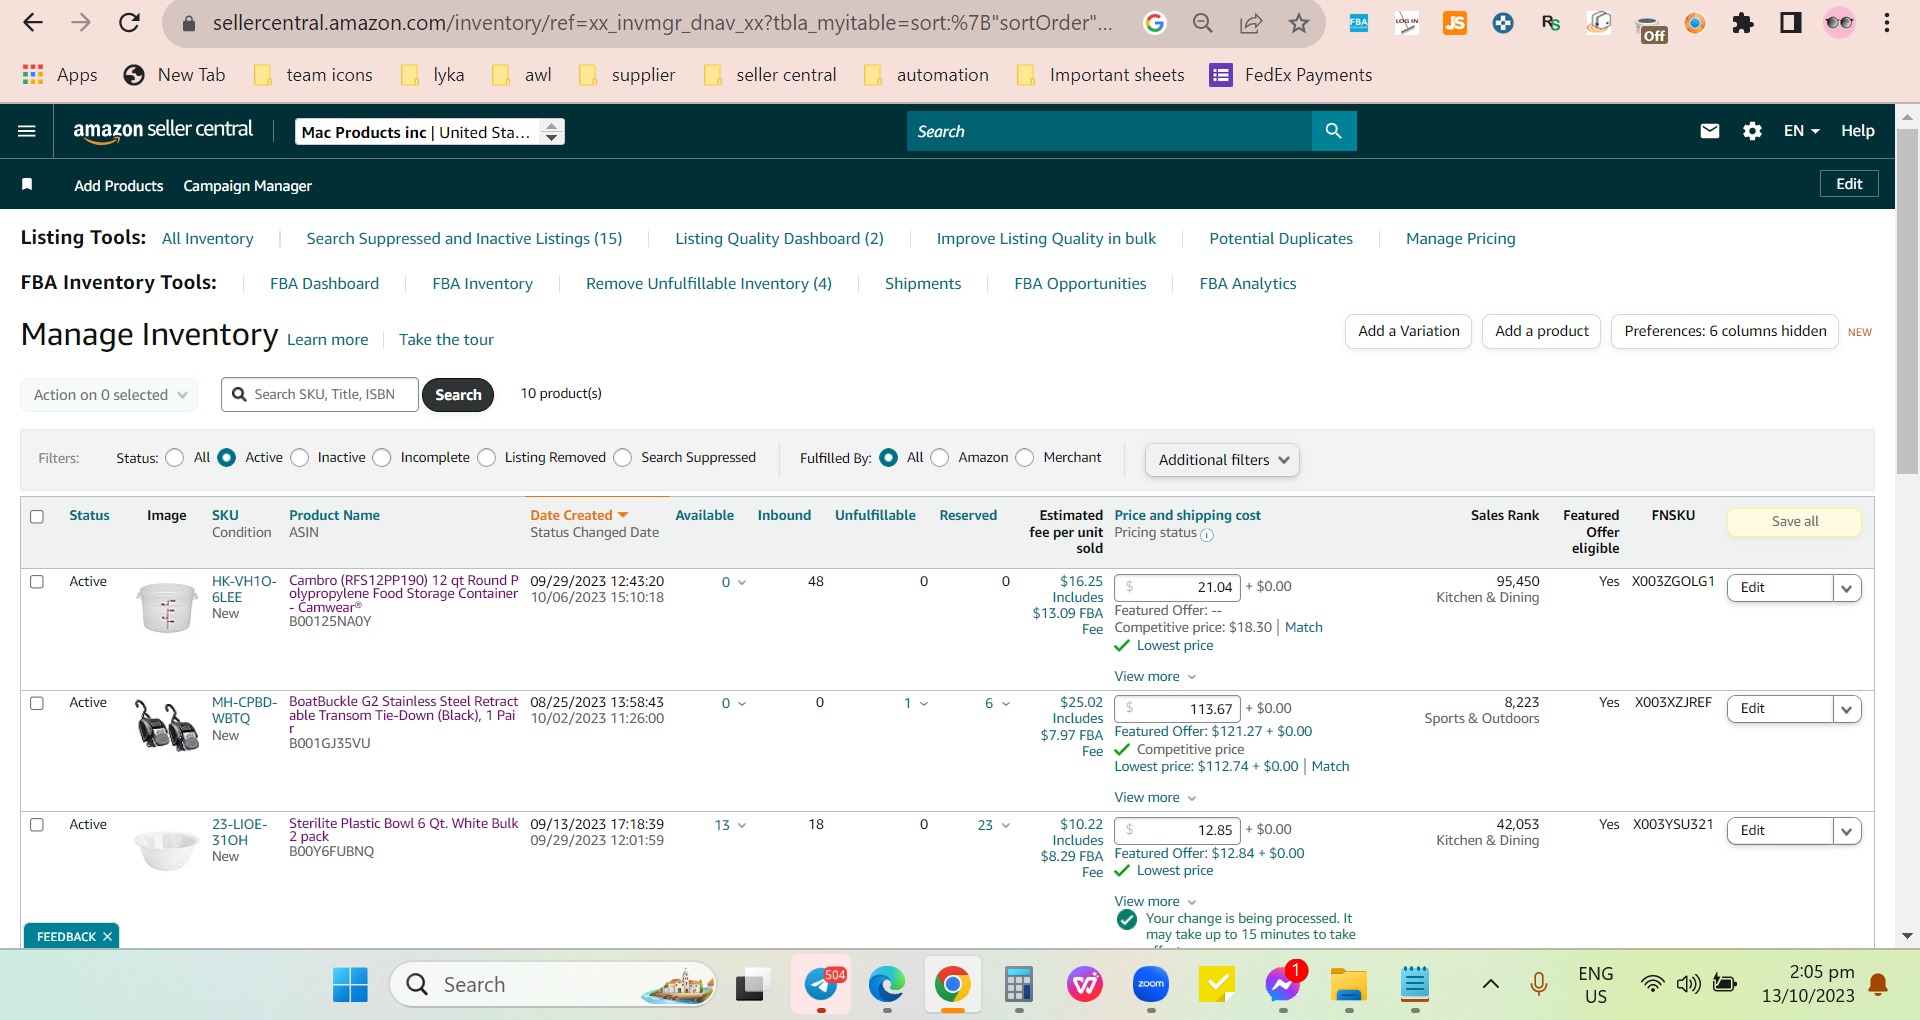
Task: Open the Action on 0 selected dropdown
Action: coord(109,395)
